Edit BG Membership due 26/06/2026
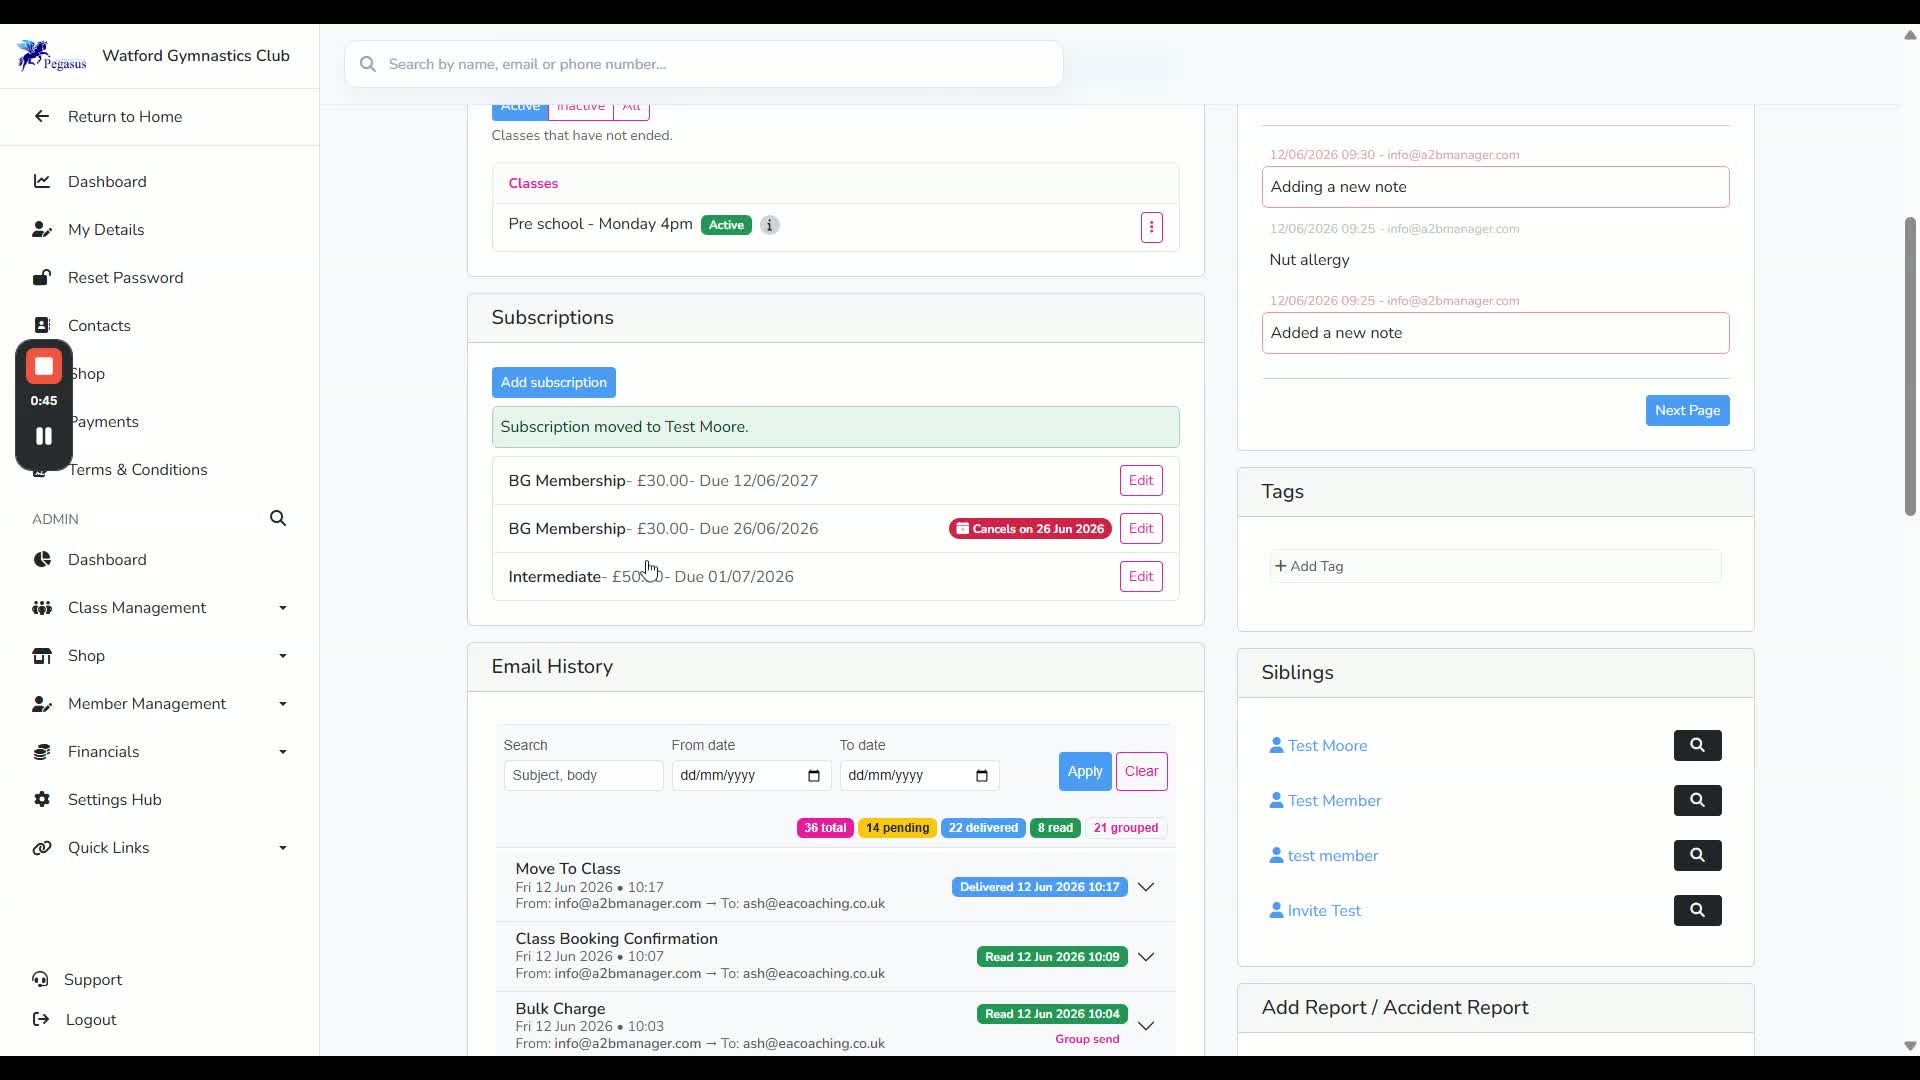The height and width of the screenshot is (1080, 1920). pyautogui.click(x=1141, y=528)
